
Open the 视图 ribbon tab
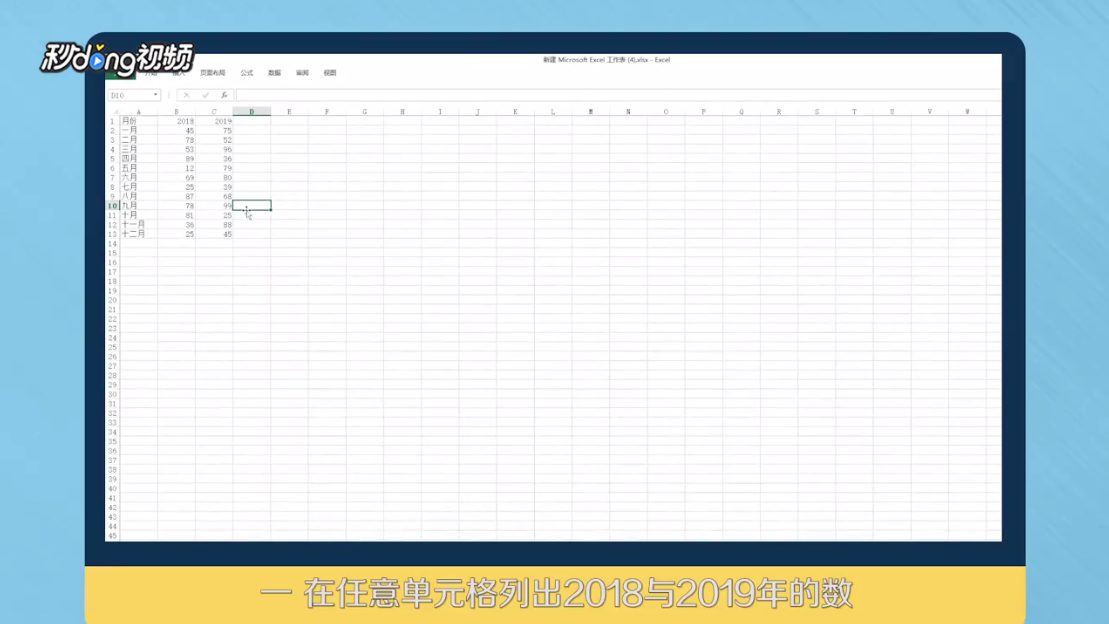(330, 73)
